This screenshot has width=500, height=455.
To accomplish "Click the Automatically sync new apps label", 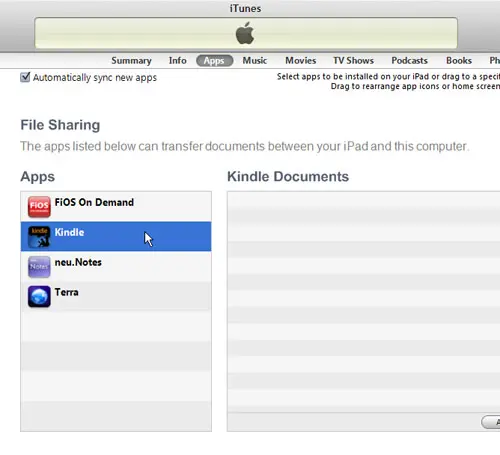I will tap(95, 78).
